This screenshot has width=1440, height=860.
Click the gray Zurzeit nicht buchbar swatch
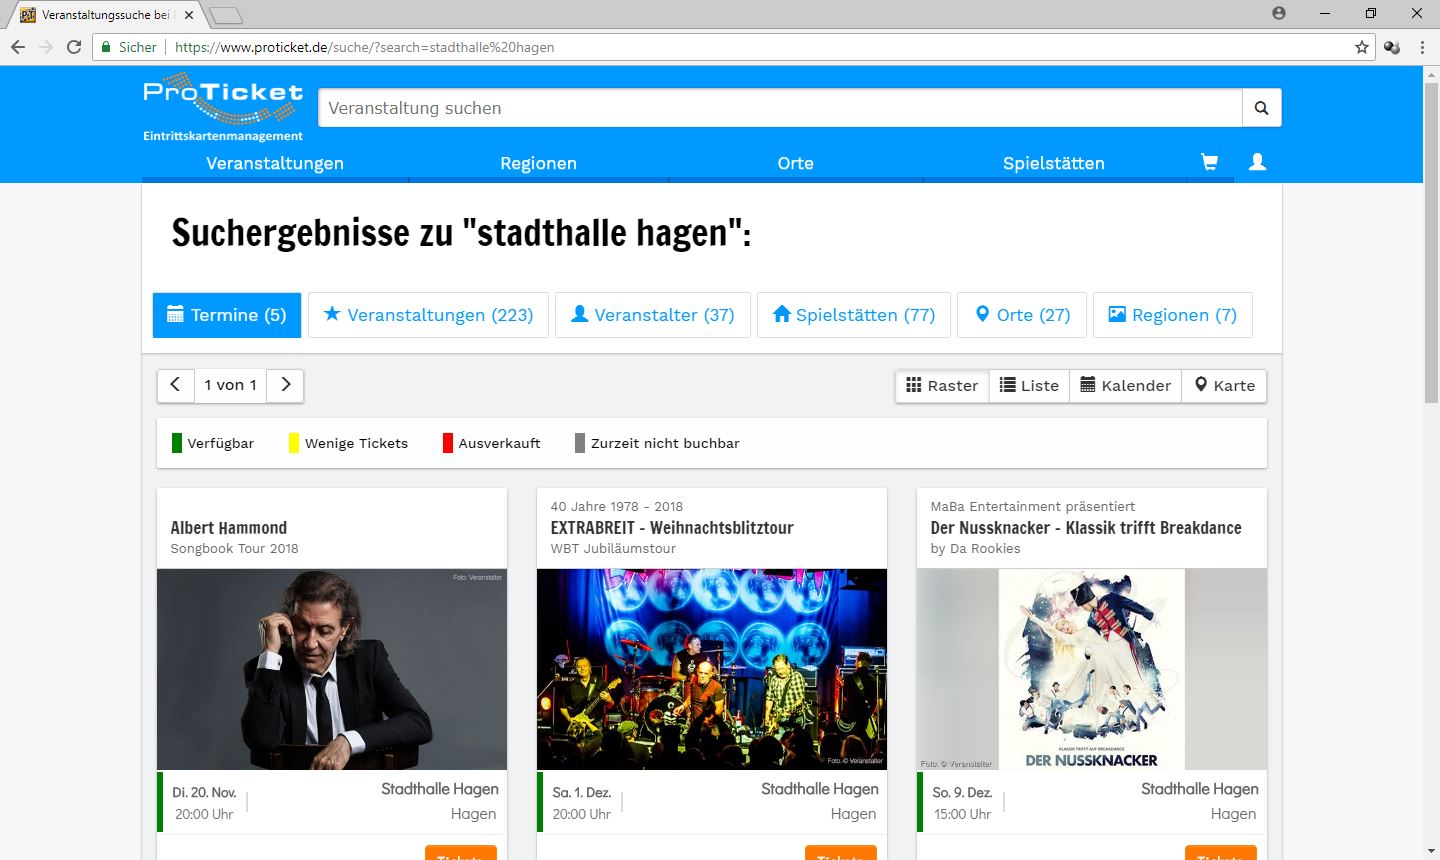click(580, 443)
